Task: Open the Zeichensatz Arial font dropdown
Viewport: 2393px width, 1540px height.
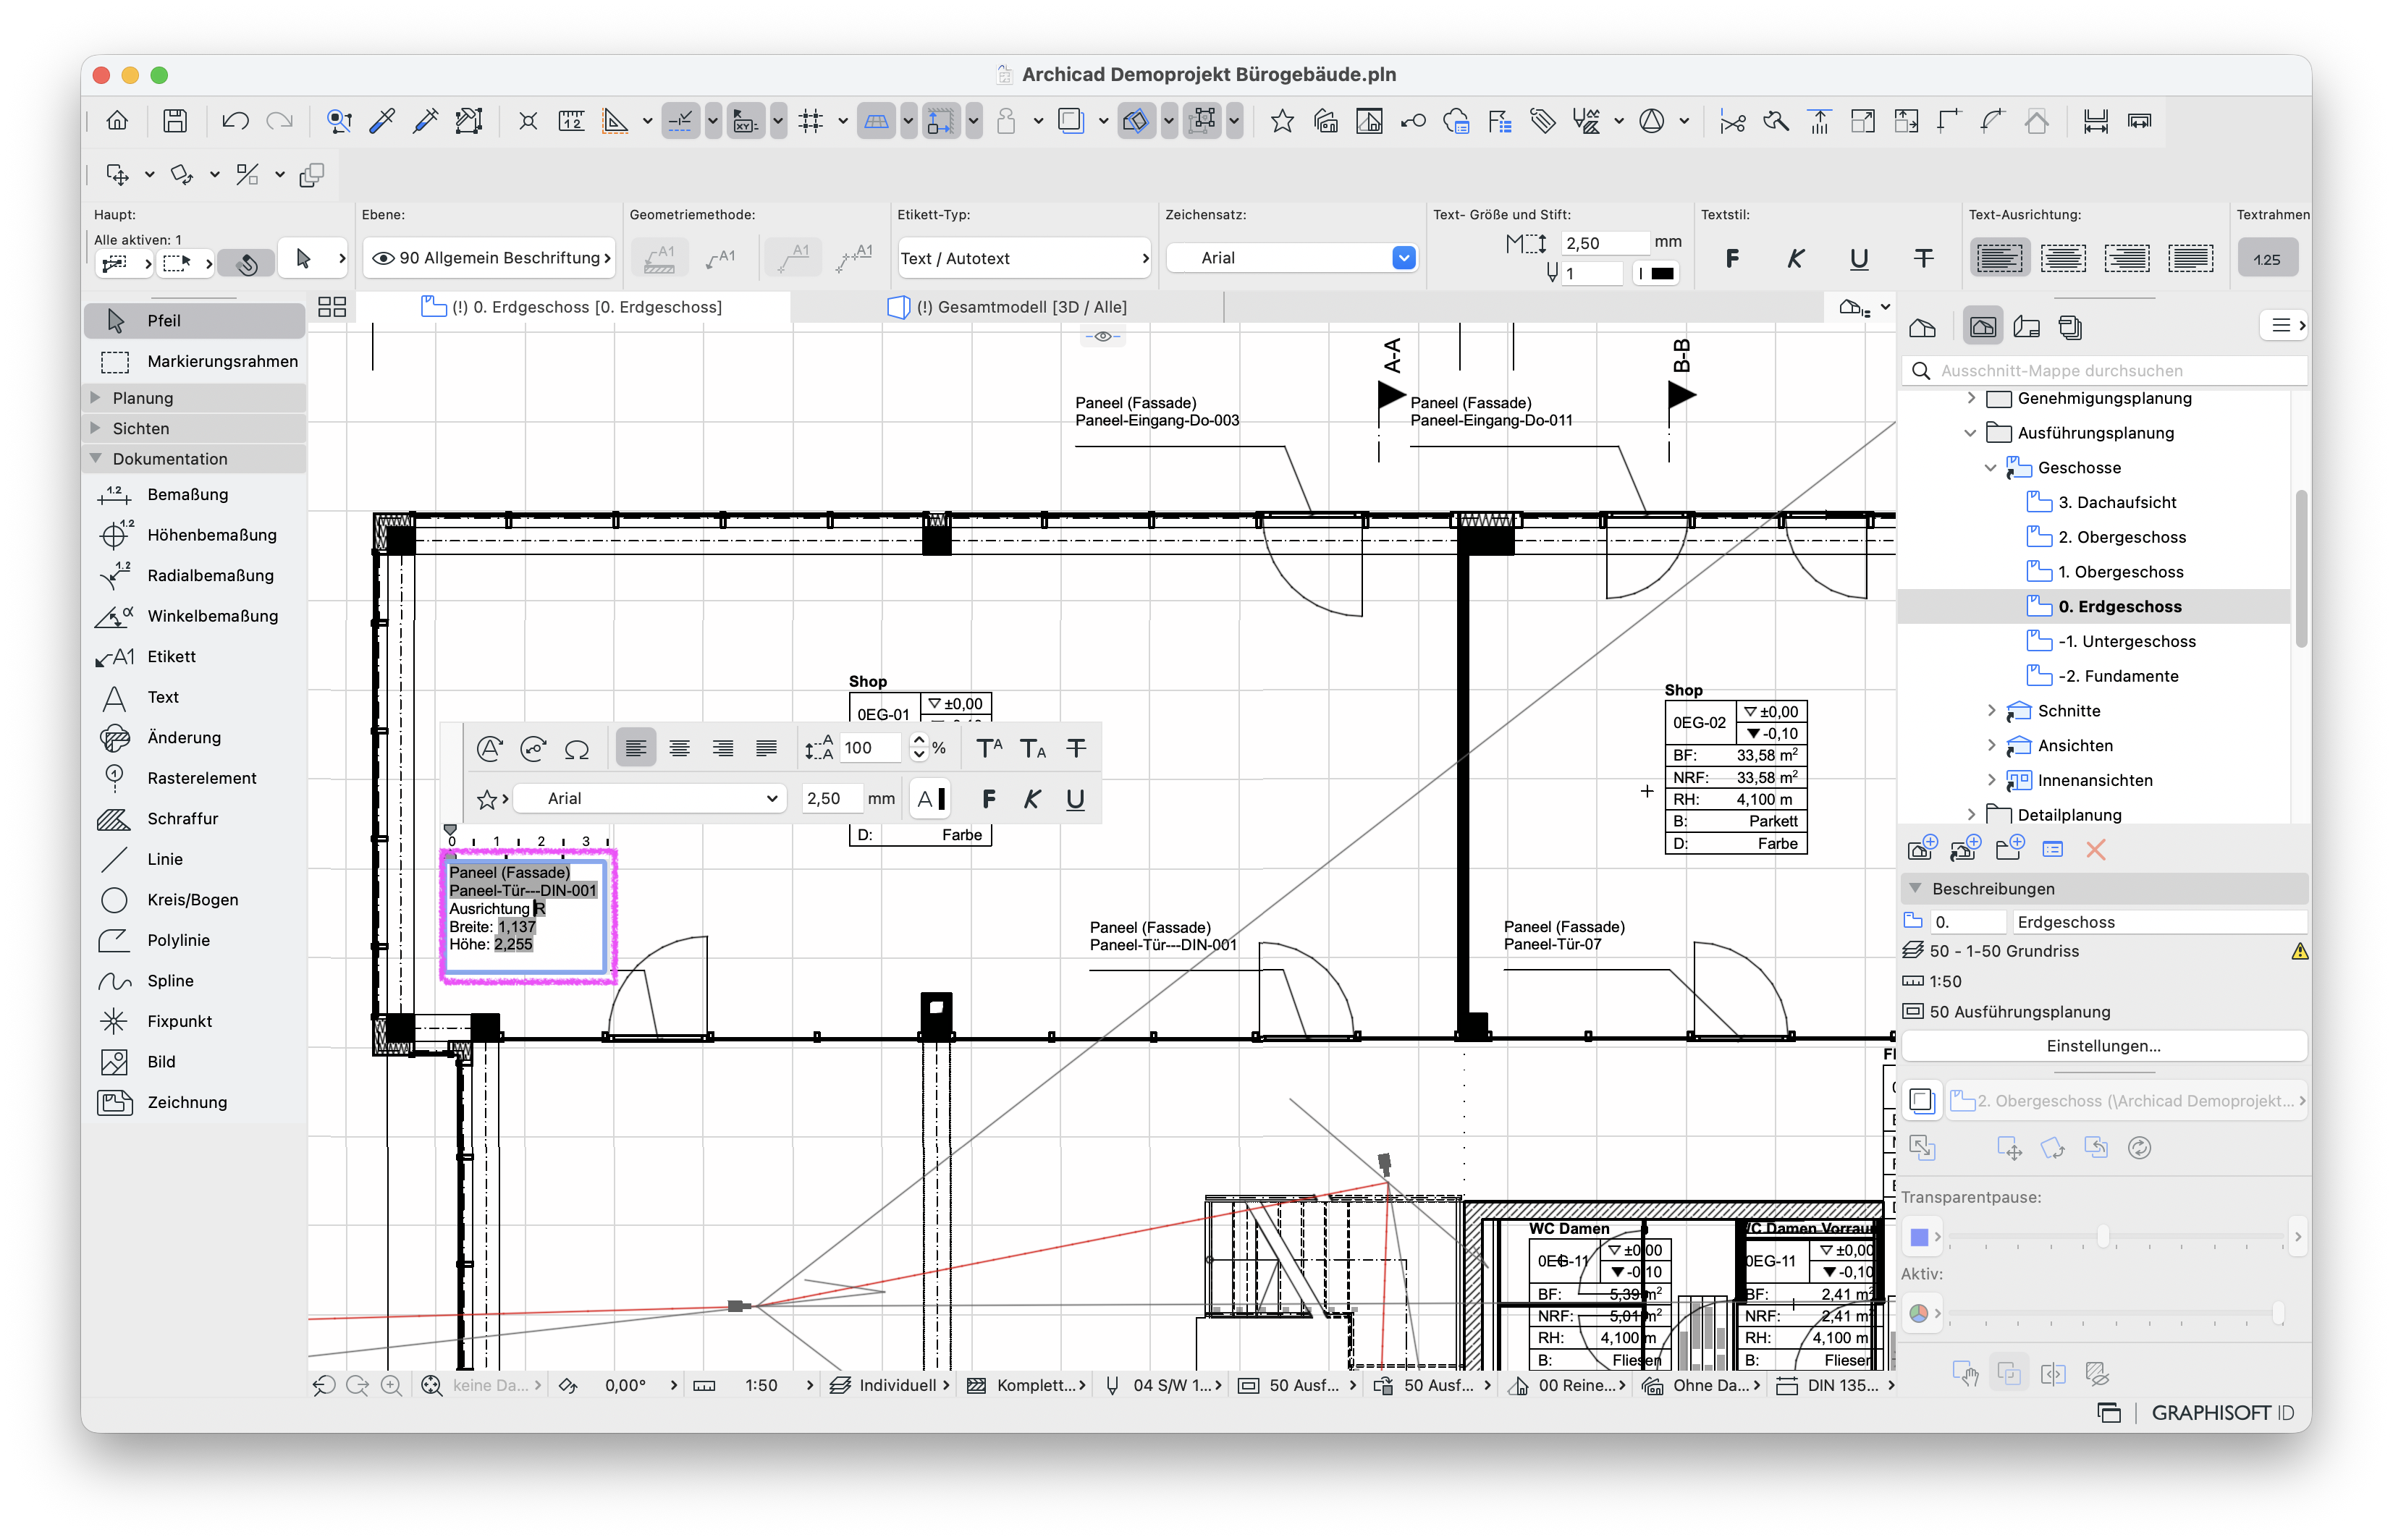Action: [x=1292, y=258]
